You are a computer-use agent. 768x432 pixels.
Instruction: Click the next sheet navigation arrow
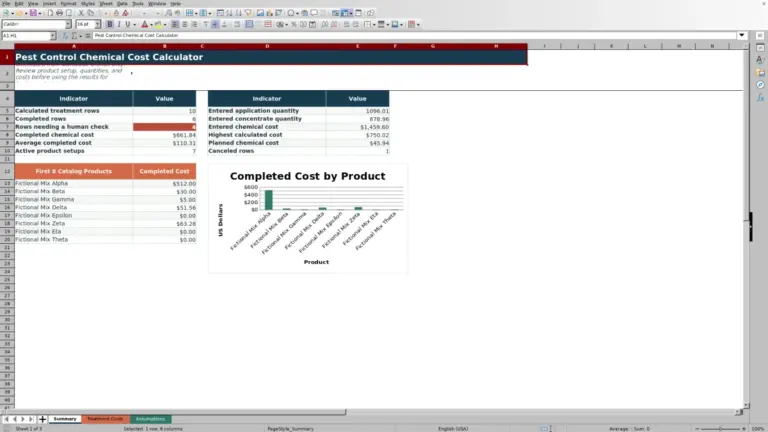tap(23, 419)
